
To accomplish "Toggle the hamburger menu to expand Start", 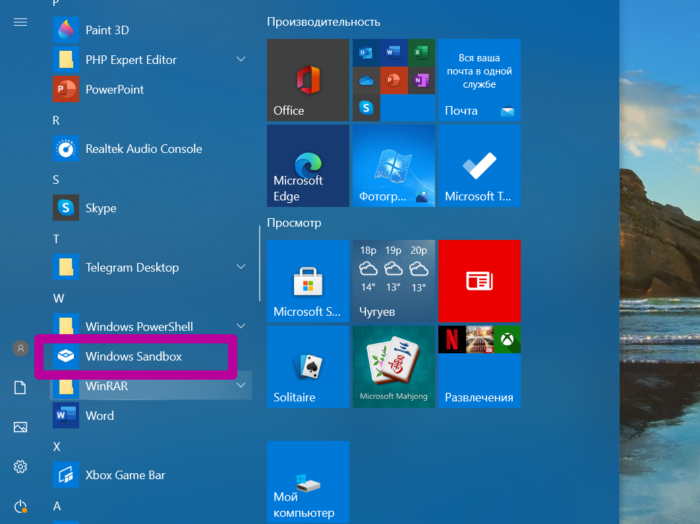I will point(20,22).
